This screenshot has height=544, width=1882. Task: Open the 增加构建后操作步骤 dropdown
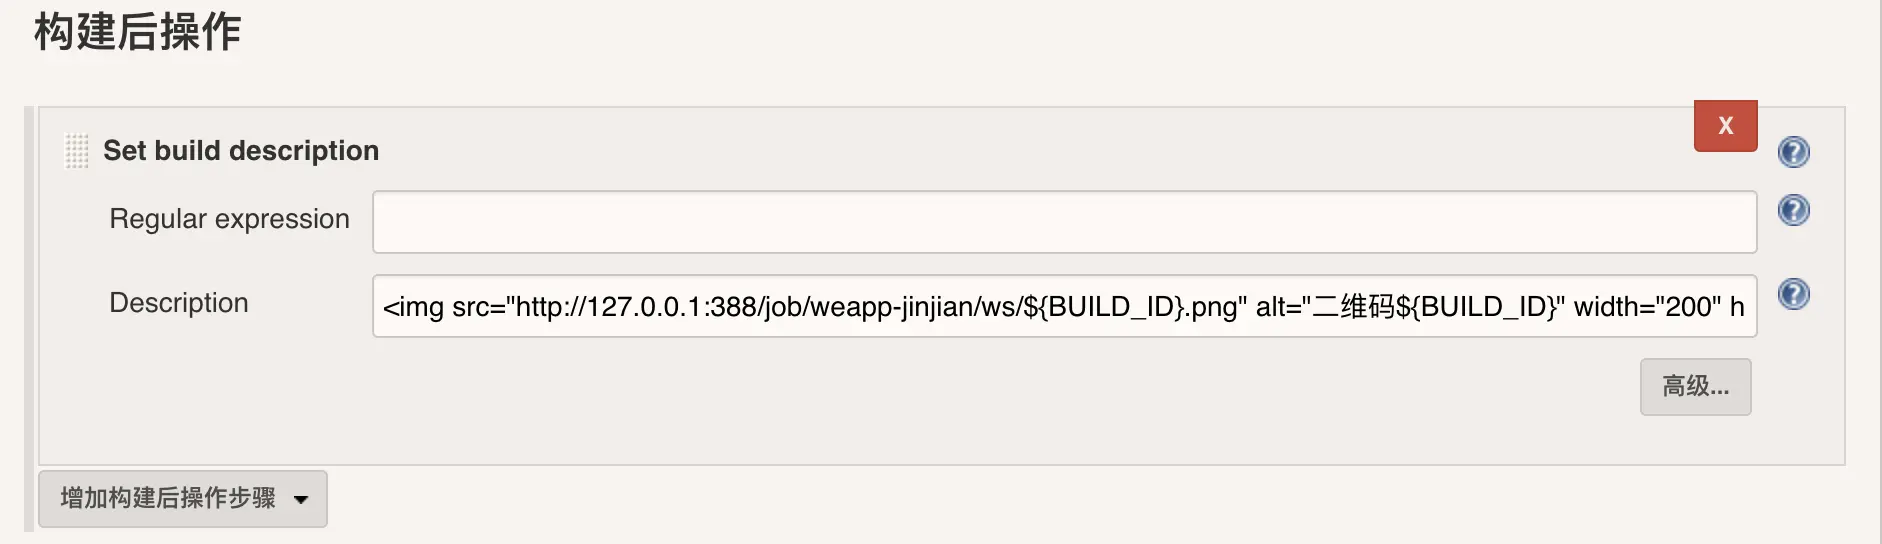click(182, 498)
